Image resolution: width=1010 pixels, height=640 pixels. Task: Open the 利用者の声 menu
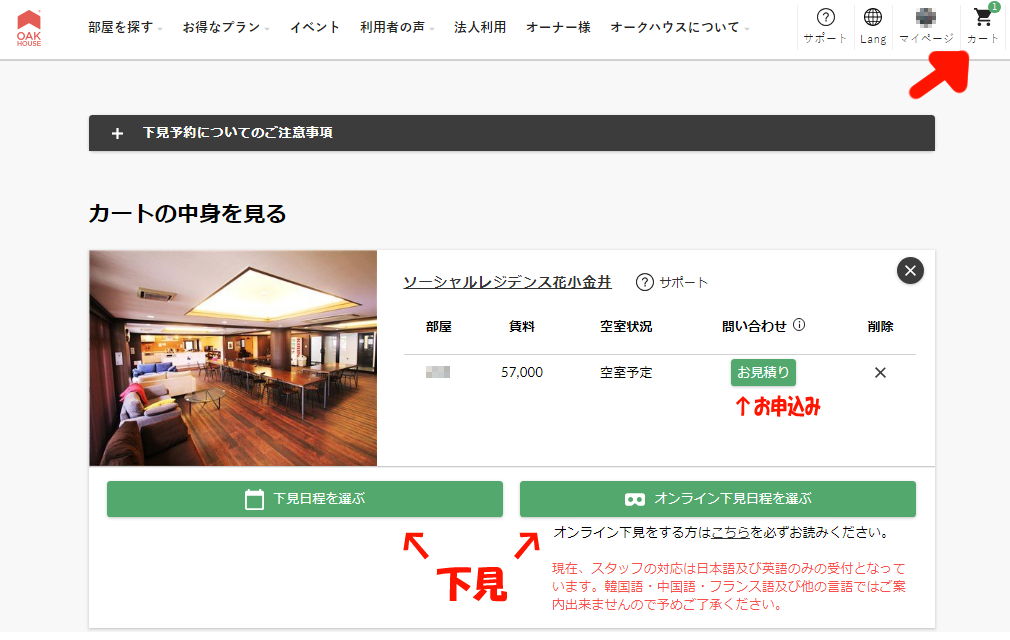[397, 28]
